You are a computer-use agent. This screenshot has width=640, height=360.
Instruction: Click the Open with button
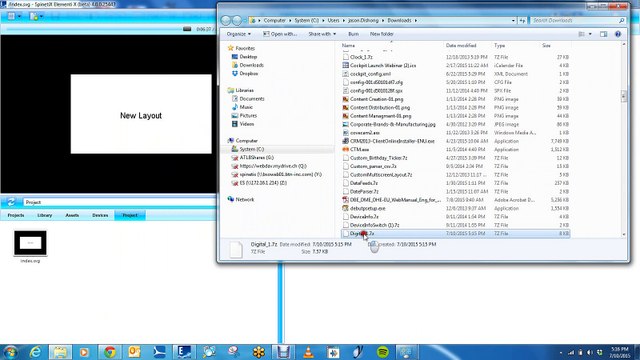click(280, 34)
